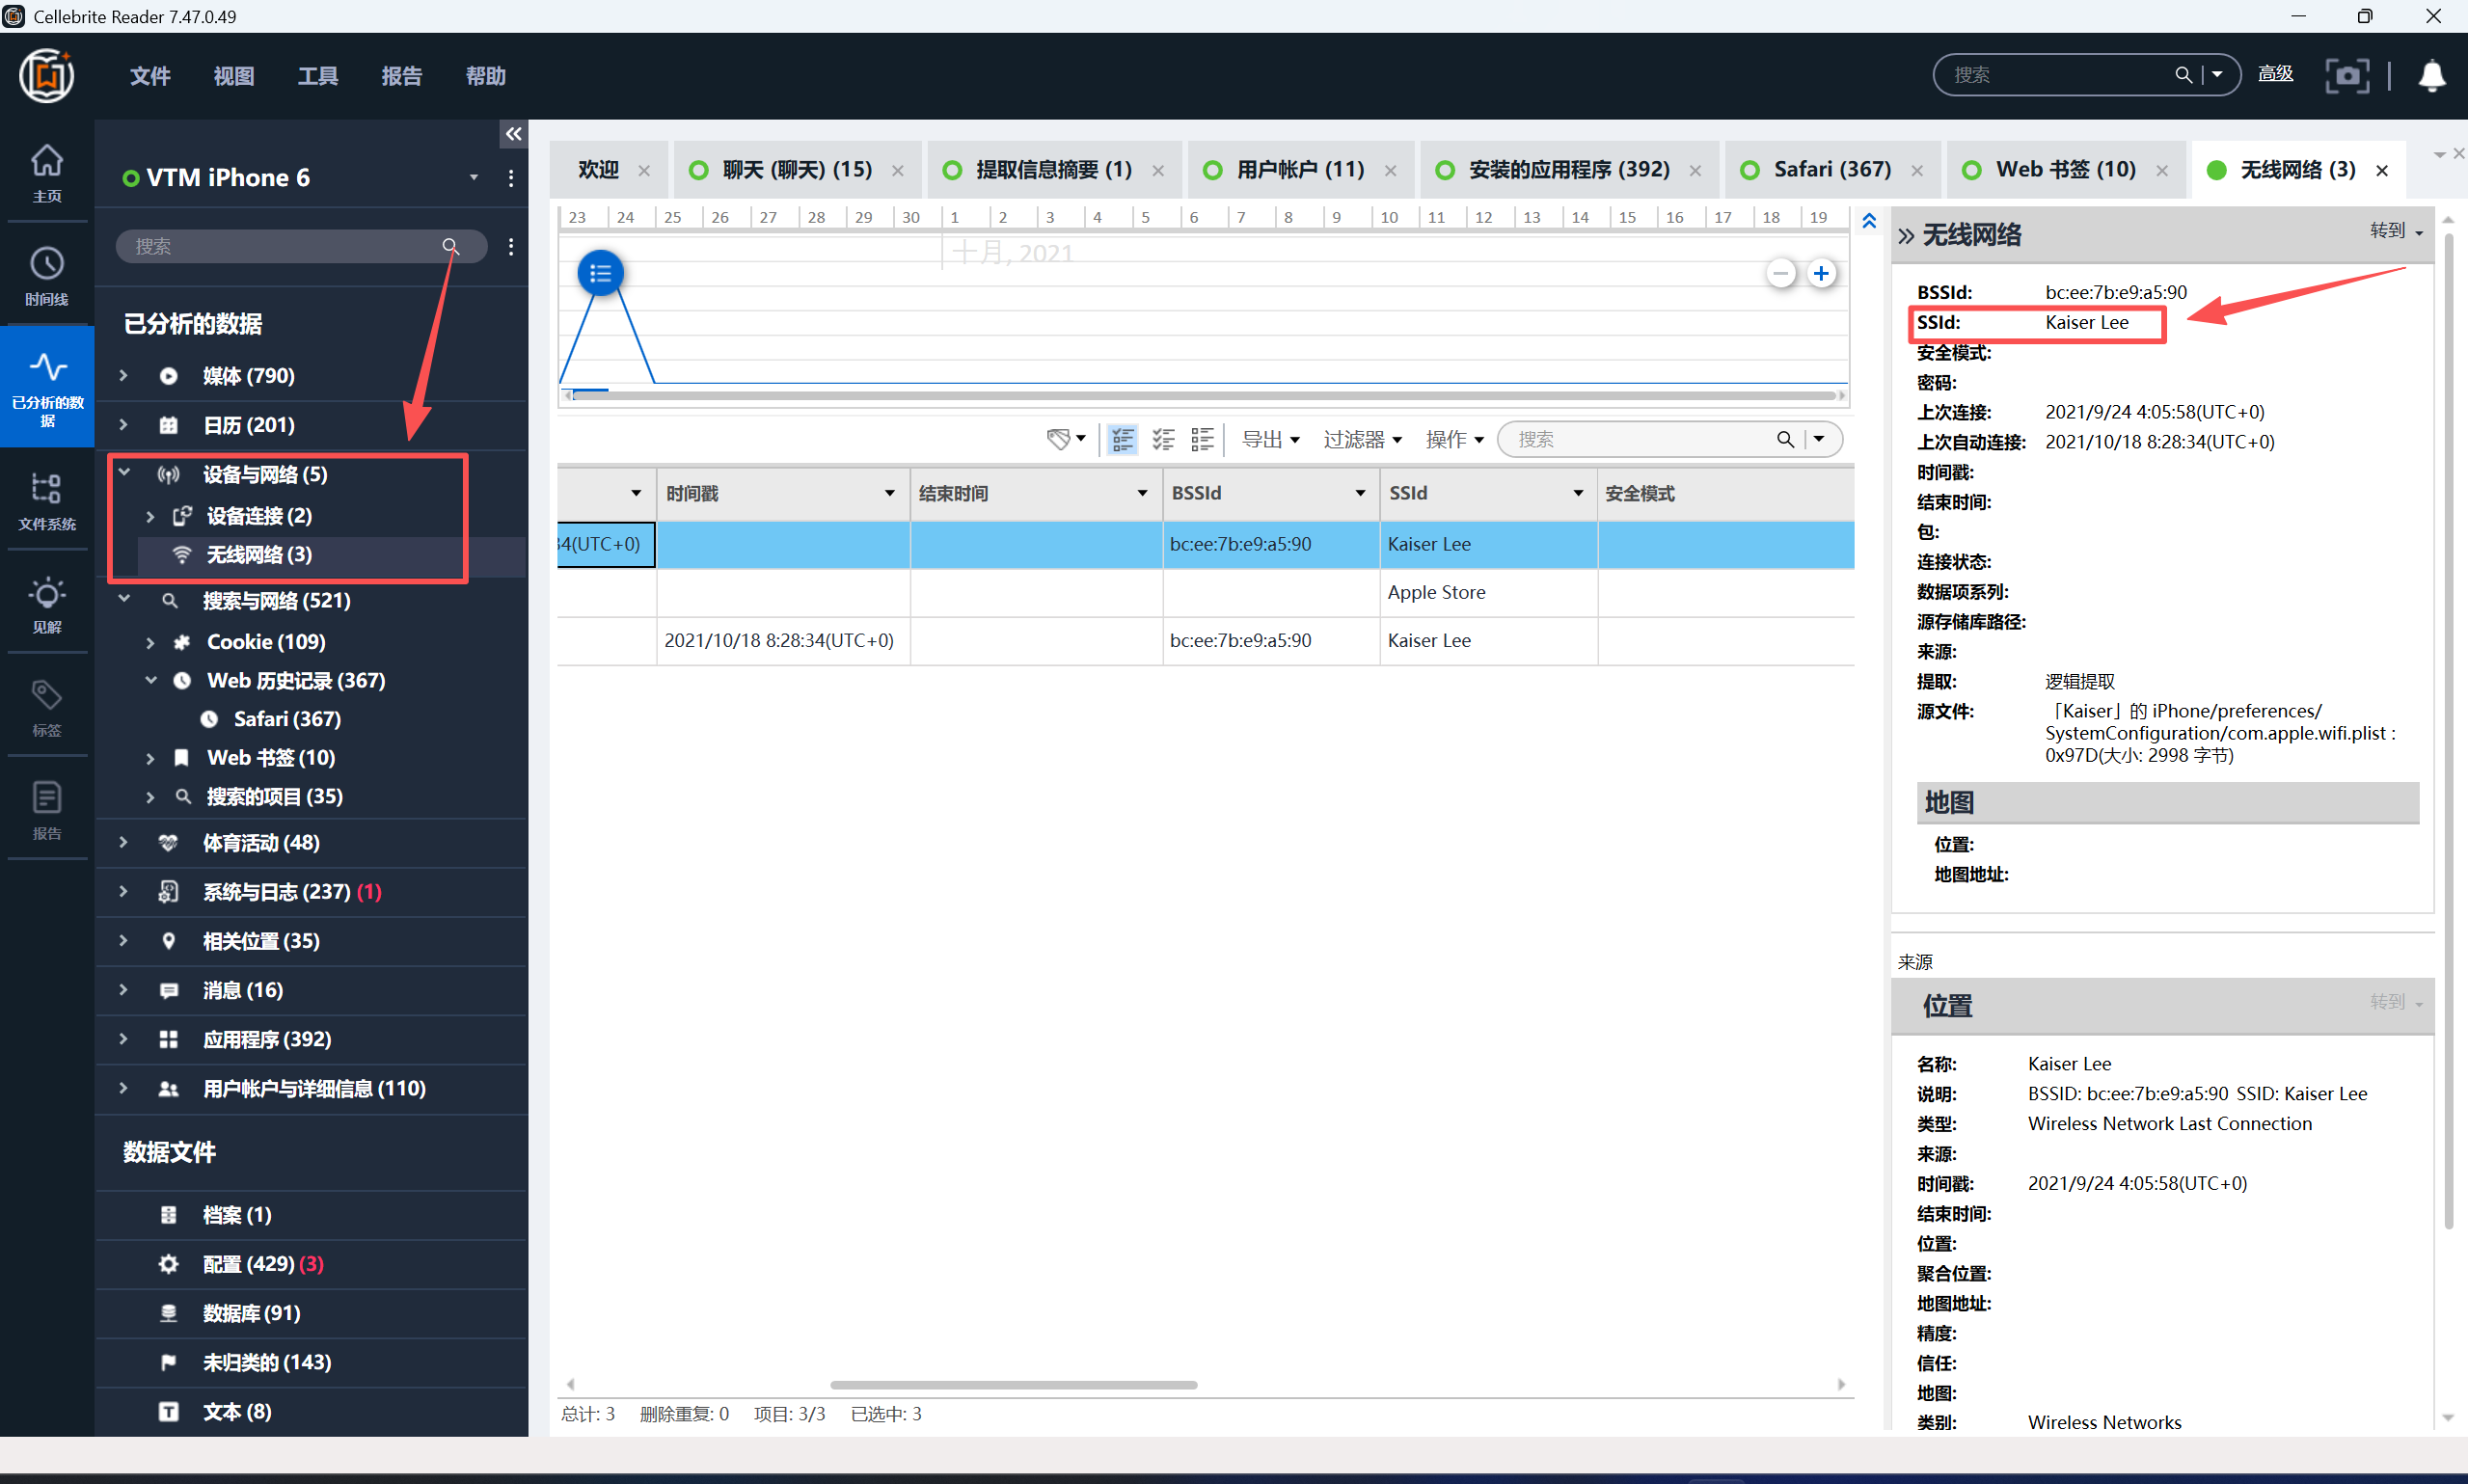Toggle the checklist view mode button

click(1163, 439)
